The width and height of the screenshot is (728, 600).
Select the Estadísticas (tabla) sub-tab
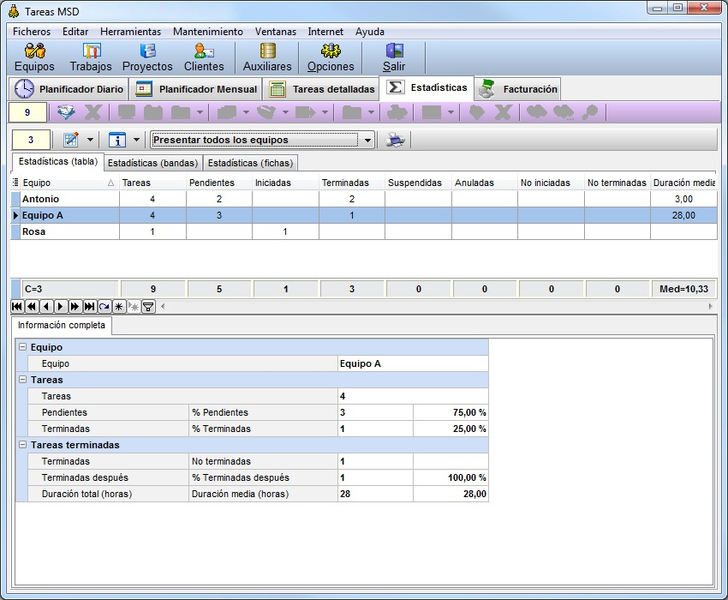point(58,162)
